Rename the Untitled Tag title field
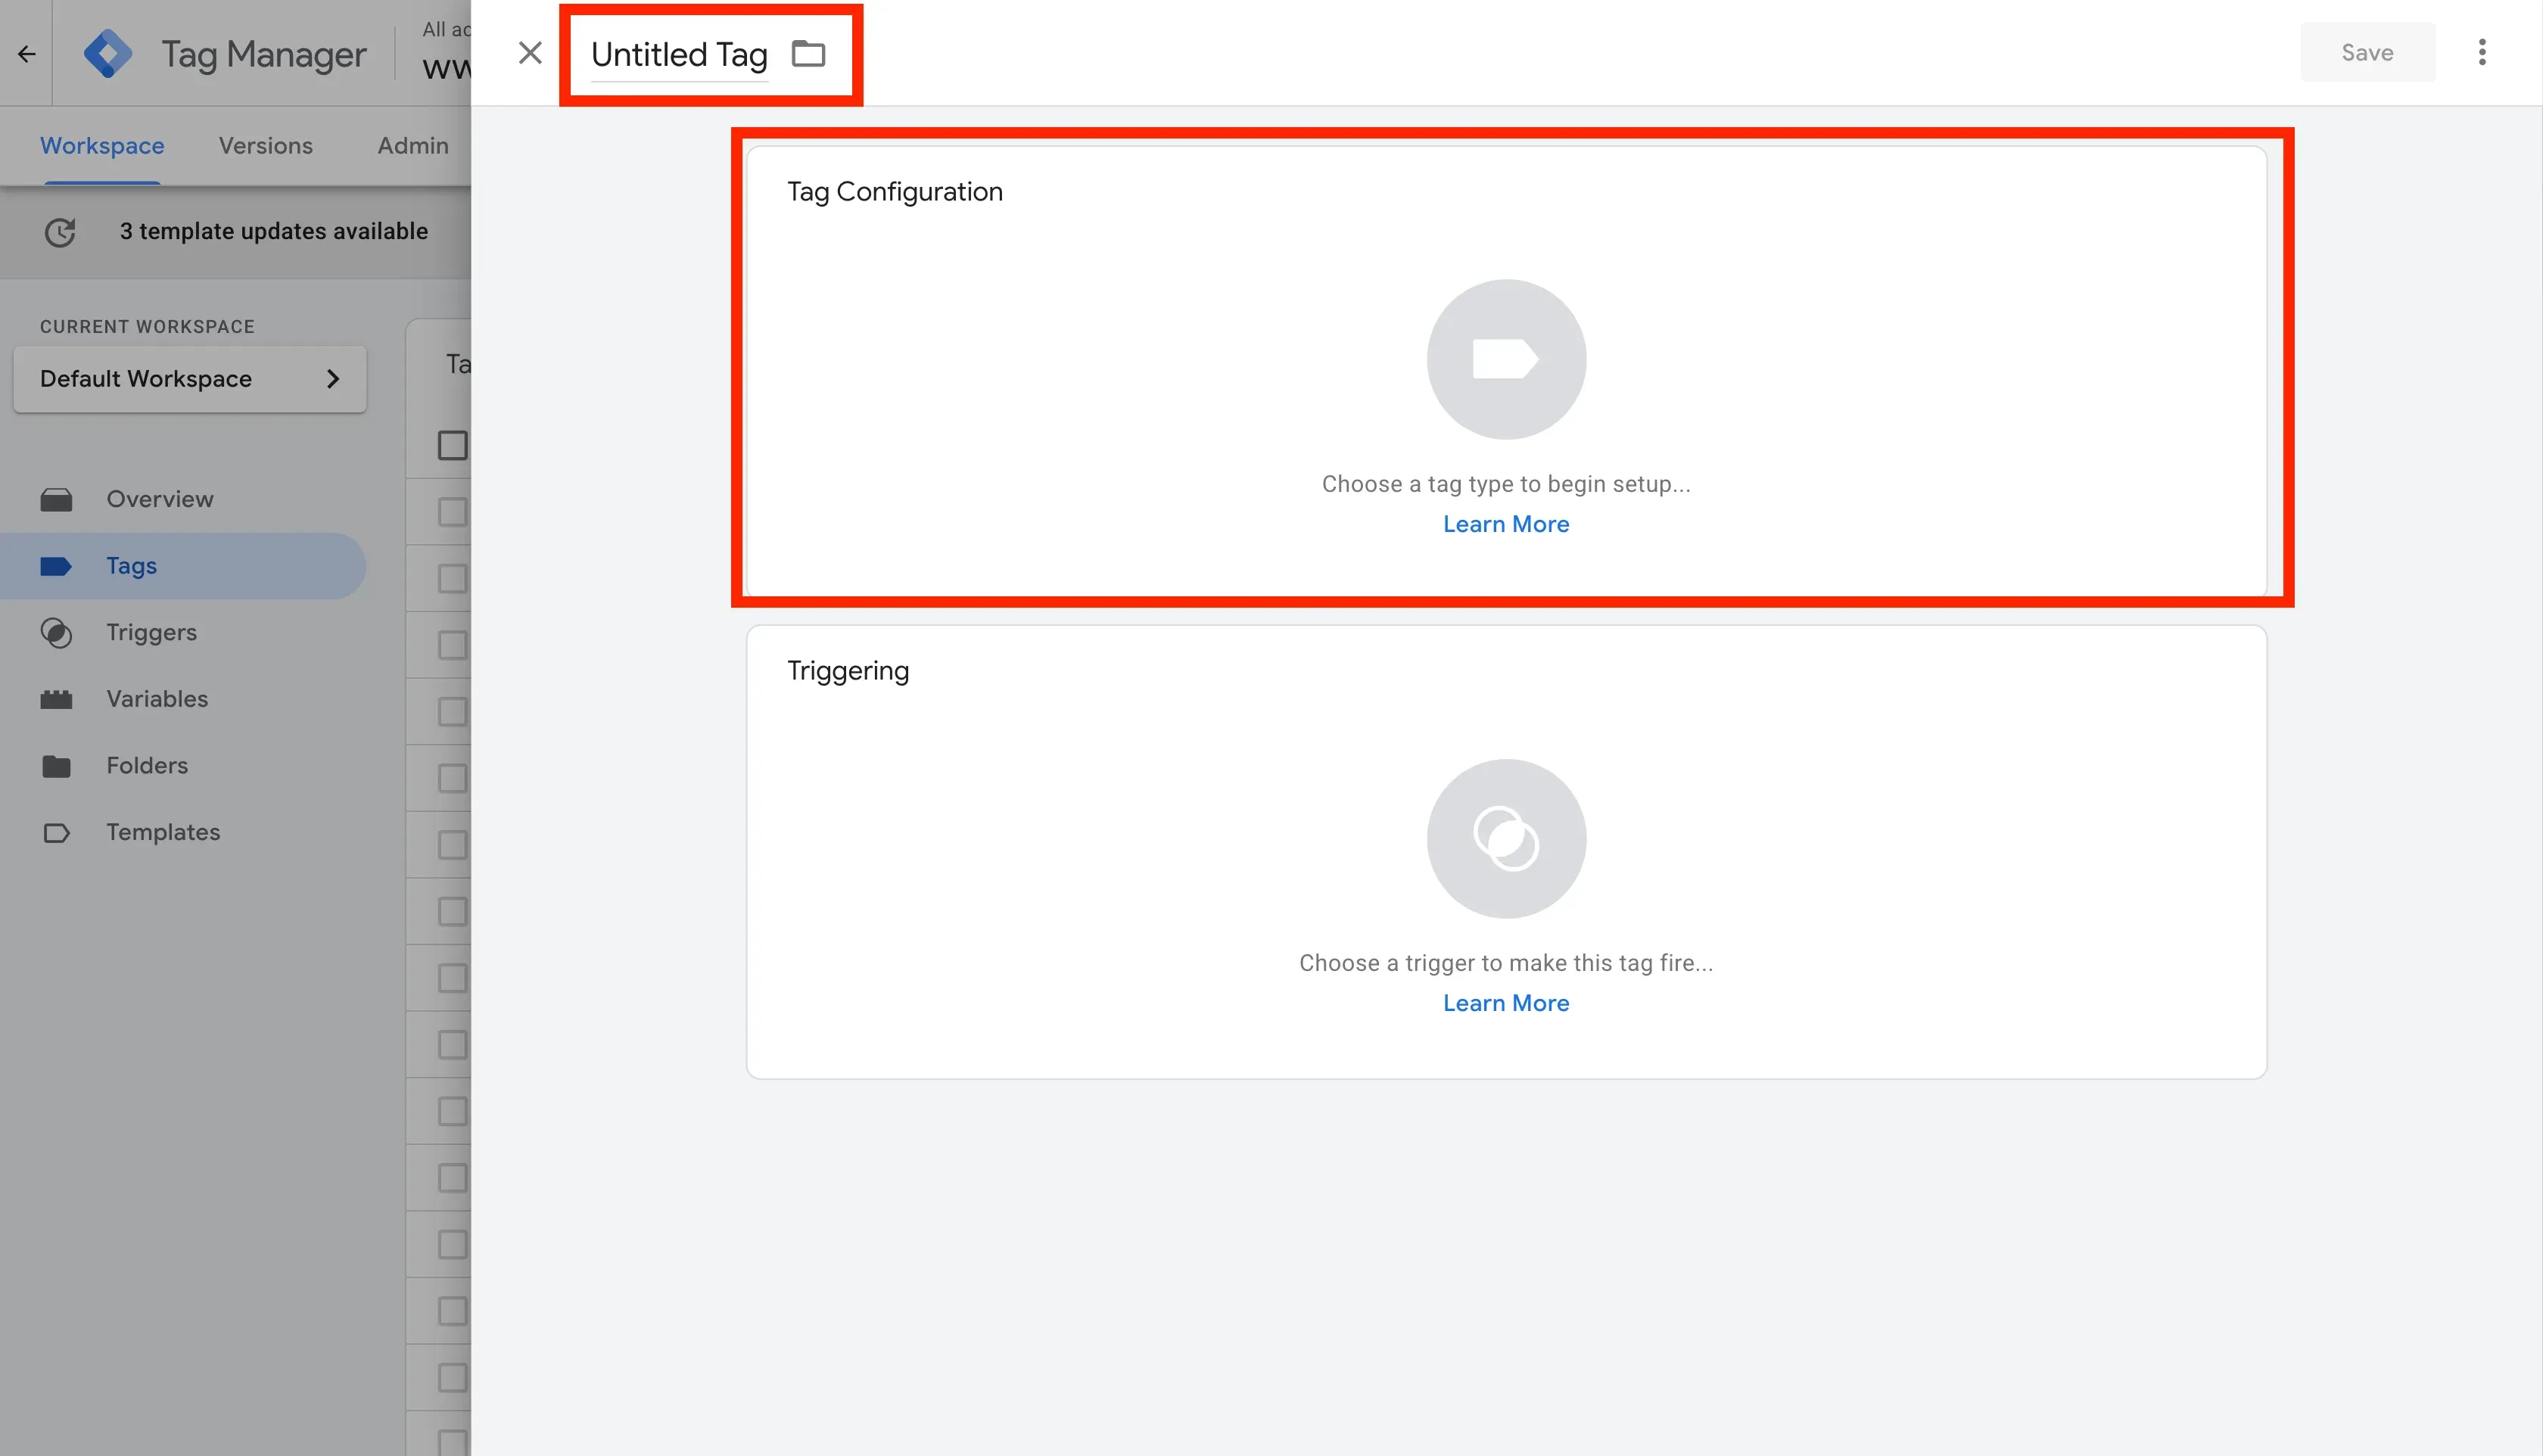This screenshot has height=1456, width=2543. pos(679,54)
